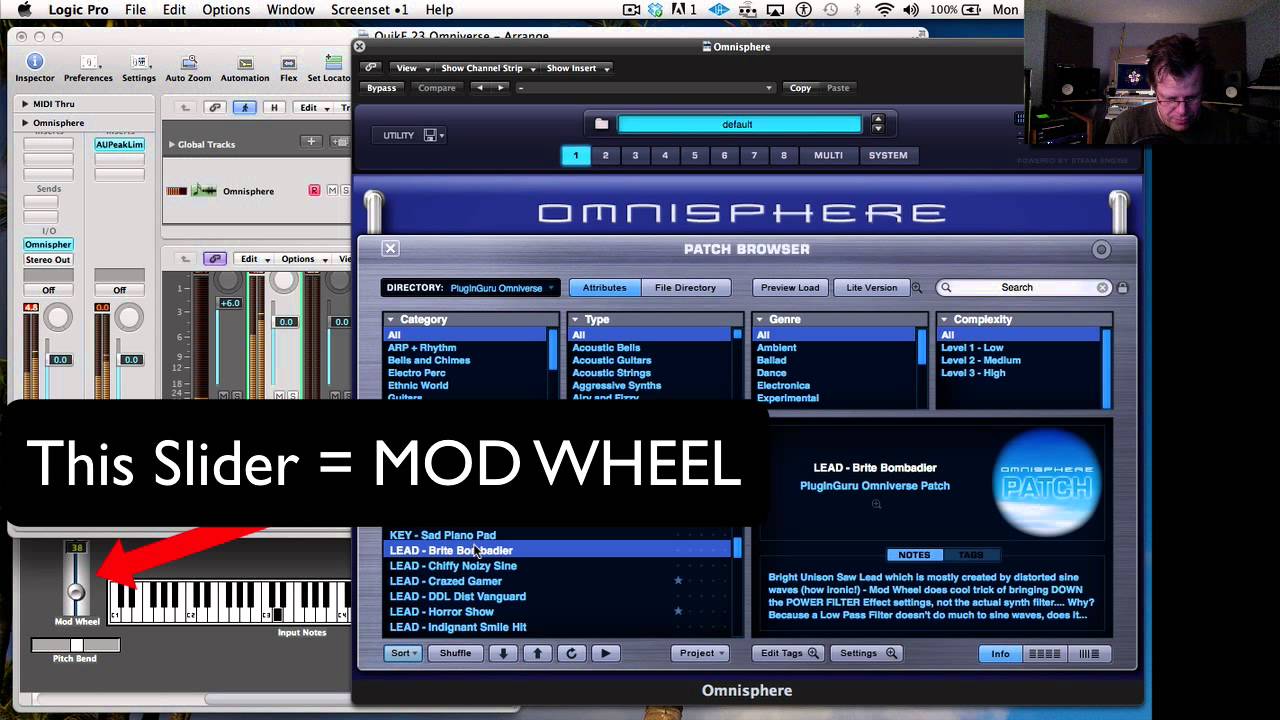
Task: Switch to the SYSTEM page tab
Action: point(888,155)
